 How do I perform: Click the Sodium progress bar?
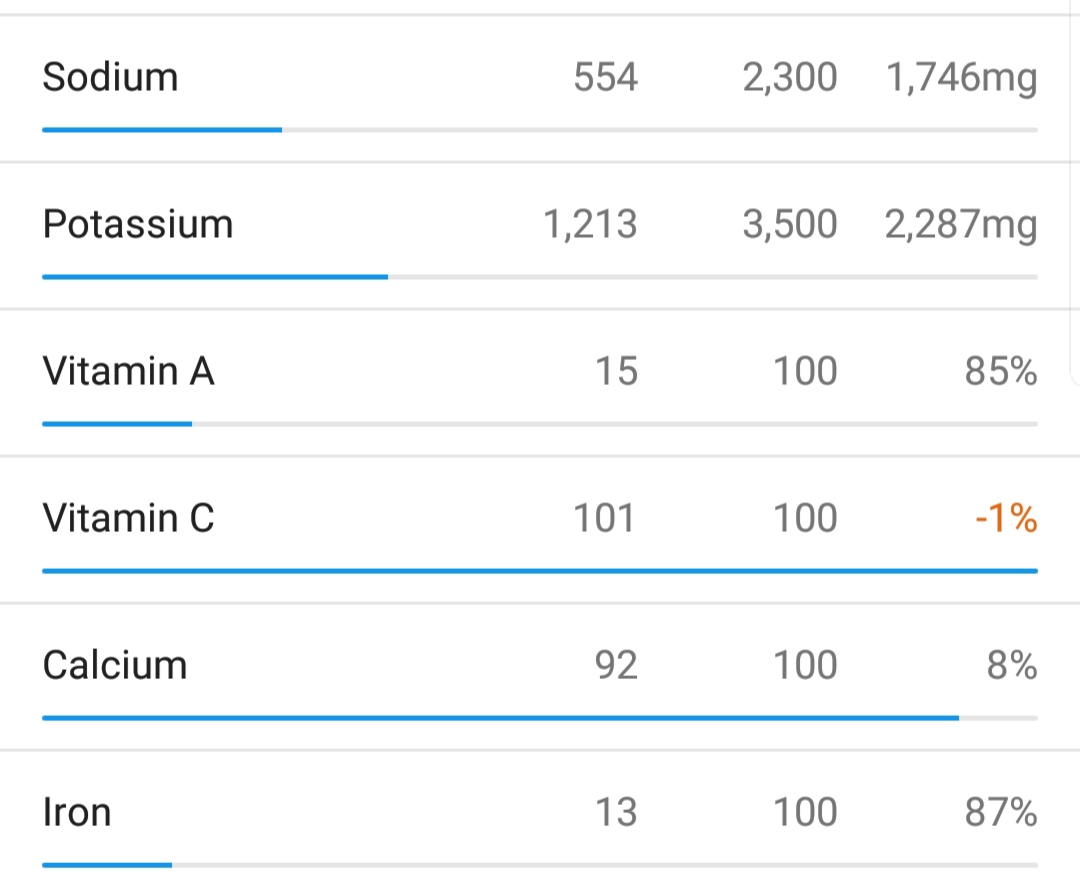pyautogui.click(x=539, y=130)
